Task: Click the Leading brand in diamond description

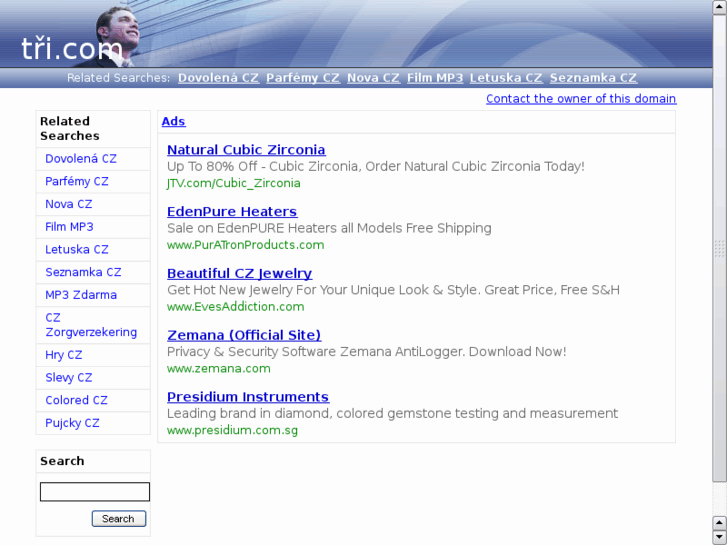Action: coord(392,413)
